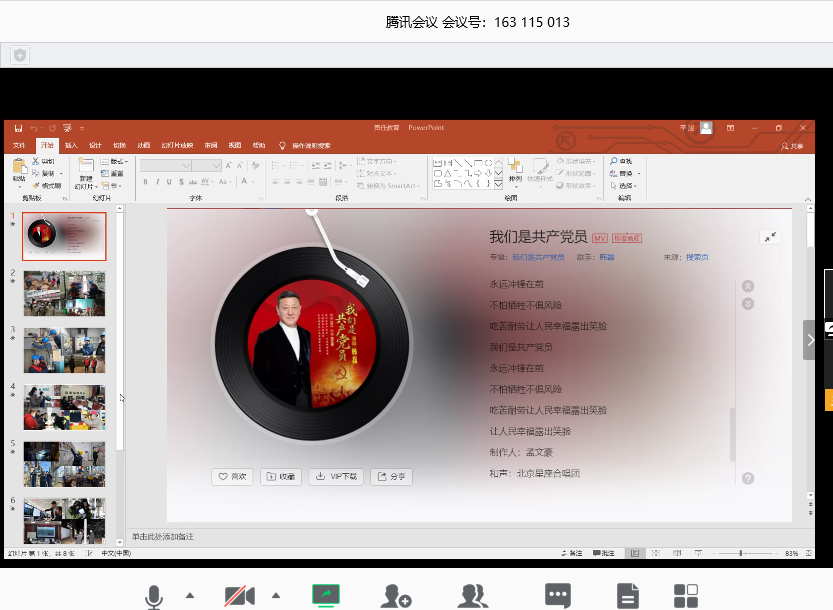Select slide 2 thumbnail
The image size is (833, 610).
pyautogui.click(x=64, y=293)
